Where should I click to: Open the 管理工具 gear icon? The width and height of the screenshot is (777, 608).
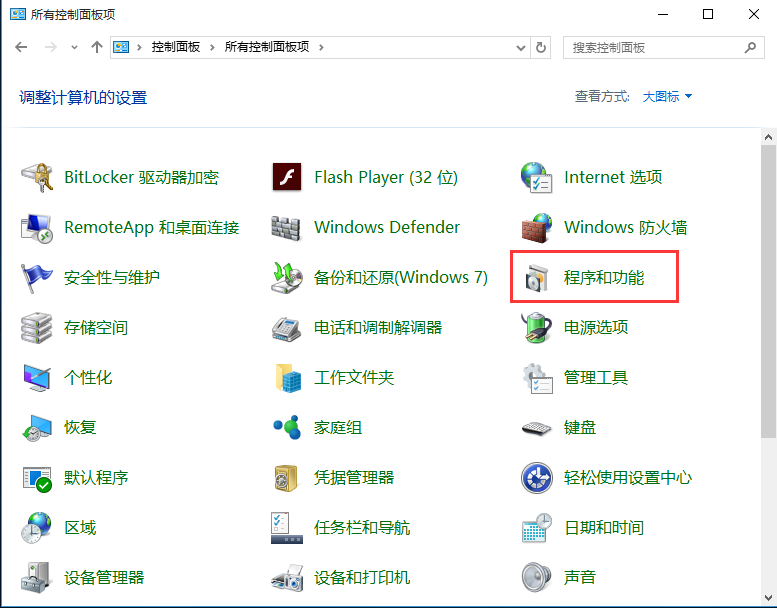(x=538, y=378)
